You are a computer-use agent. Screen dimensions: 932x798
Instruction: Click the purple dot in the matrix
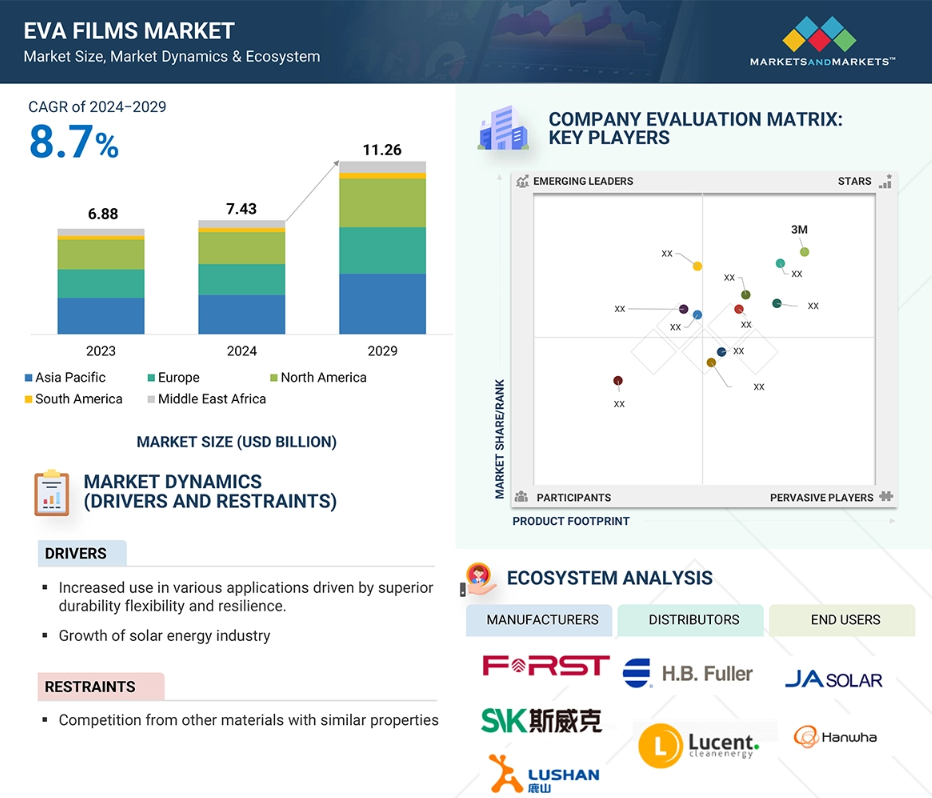click(684, 309)
